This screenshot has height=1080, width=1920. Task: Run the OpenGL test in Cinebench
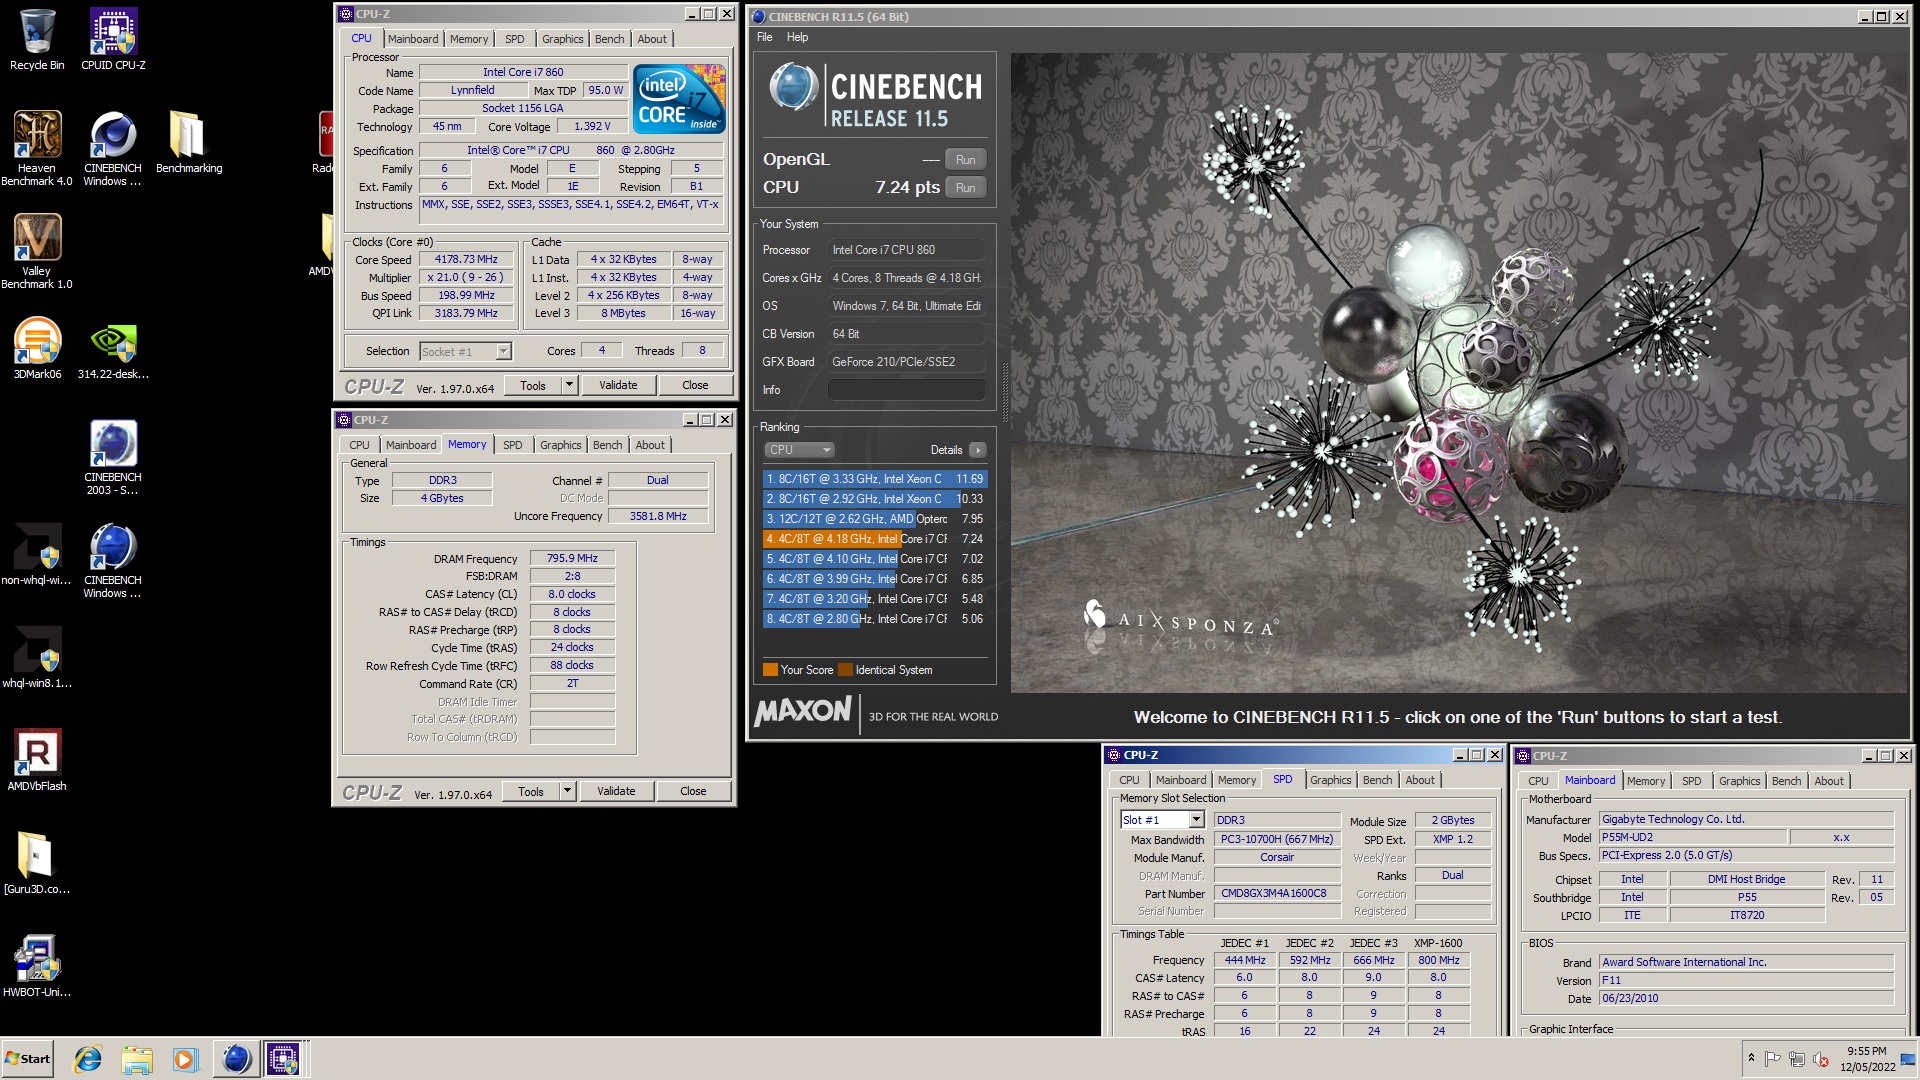965,160
